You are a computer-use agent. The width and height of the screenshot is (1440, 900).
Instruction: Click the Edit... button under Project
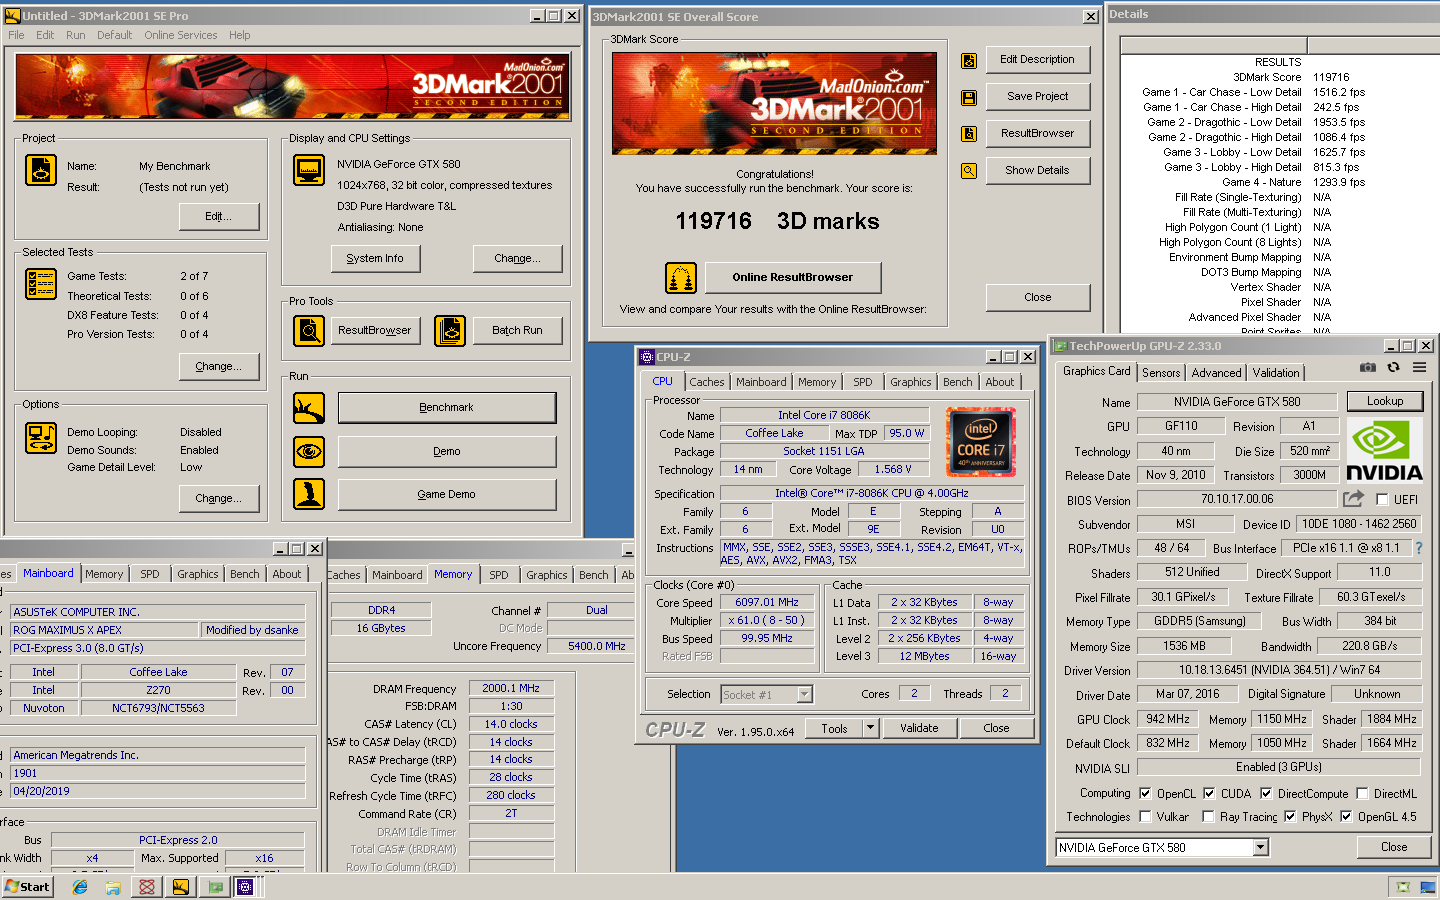coord(218,217)
